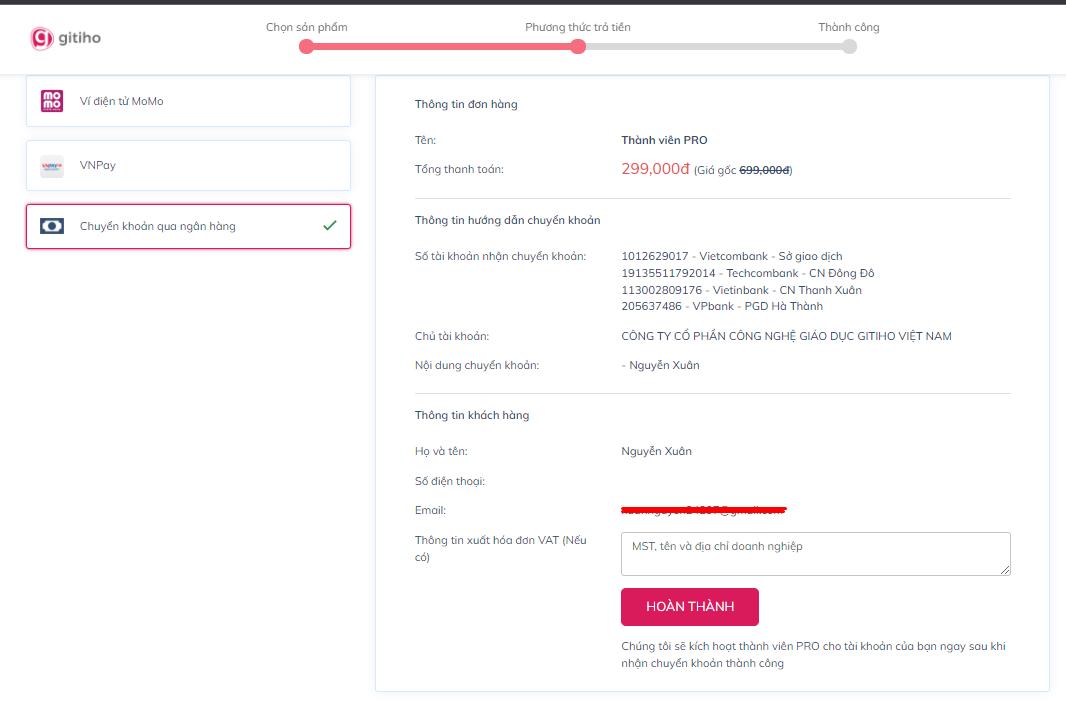
Task: Select VNPay payment method
Action: pos(188,166)
